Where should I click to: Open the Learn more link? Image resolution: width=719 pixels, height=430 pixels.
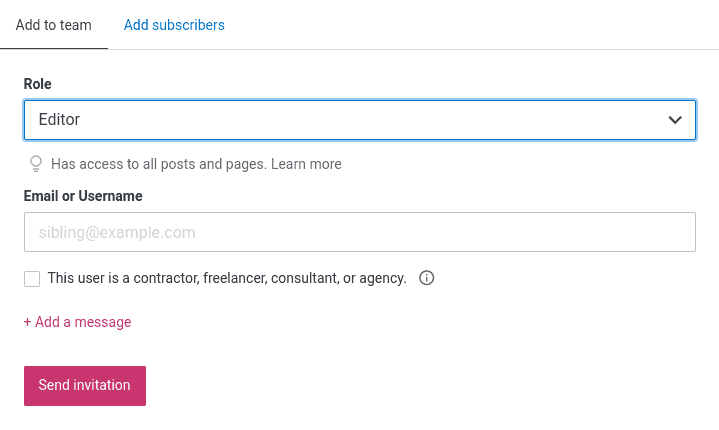coord(306,164)
